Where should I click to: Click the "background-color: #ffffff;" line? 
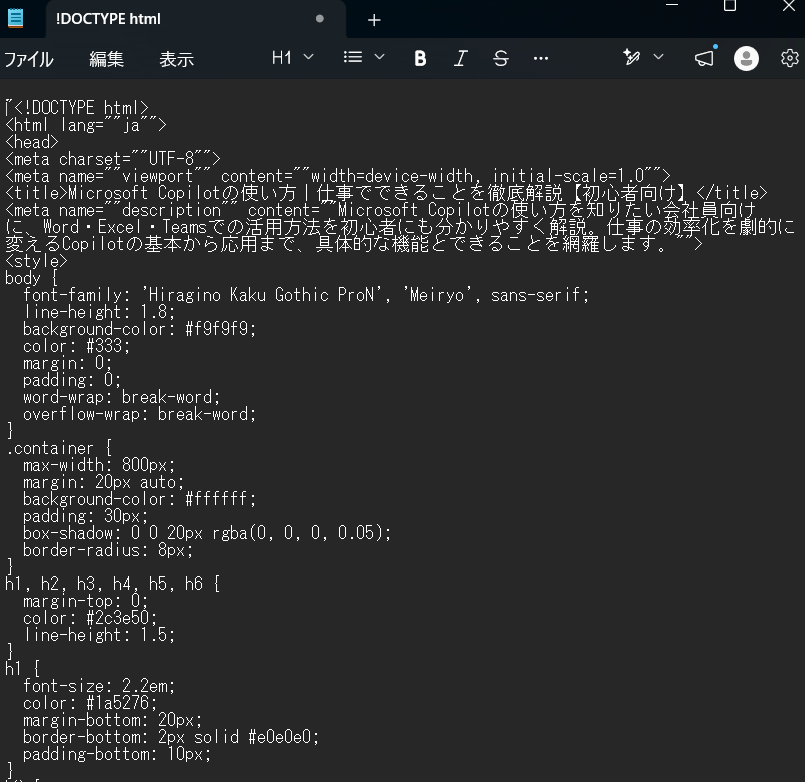click(139, 499)
